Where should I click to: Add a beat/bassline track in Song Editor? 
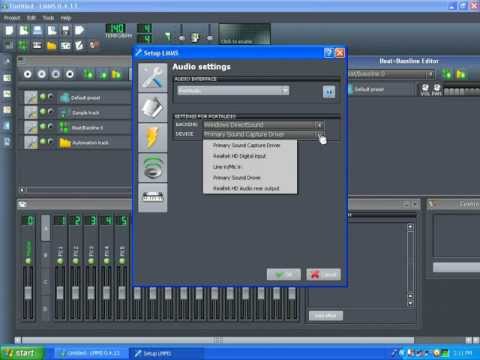[x=88, y=74]
